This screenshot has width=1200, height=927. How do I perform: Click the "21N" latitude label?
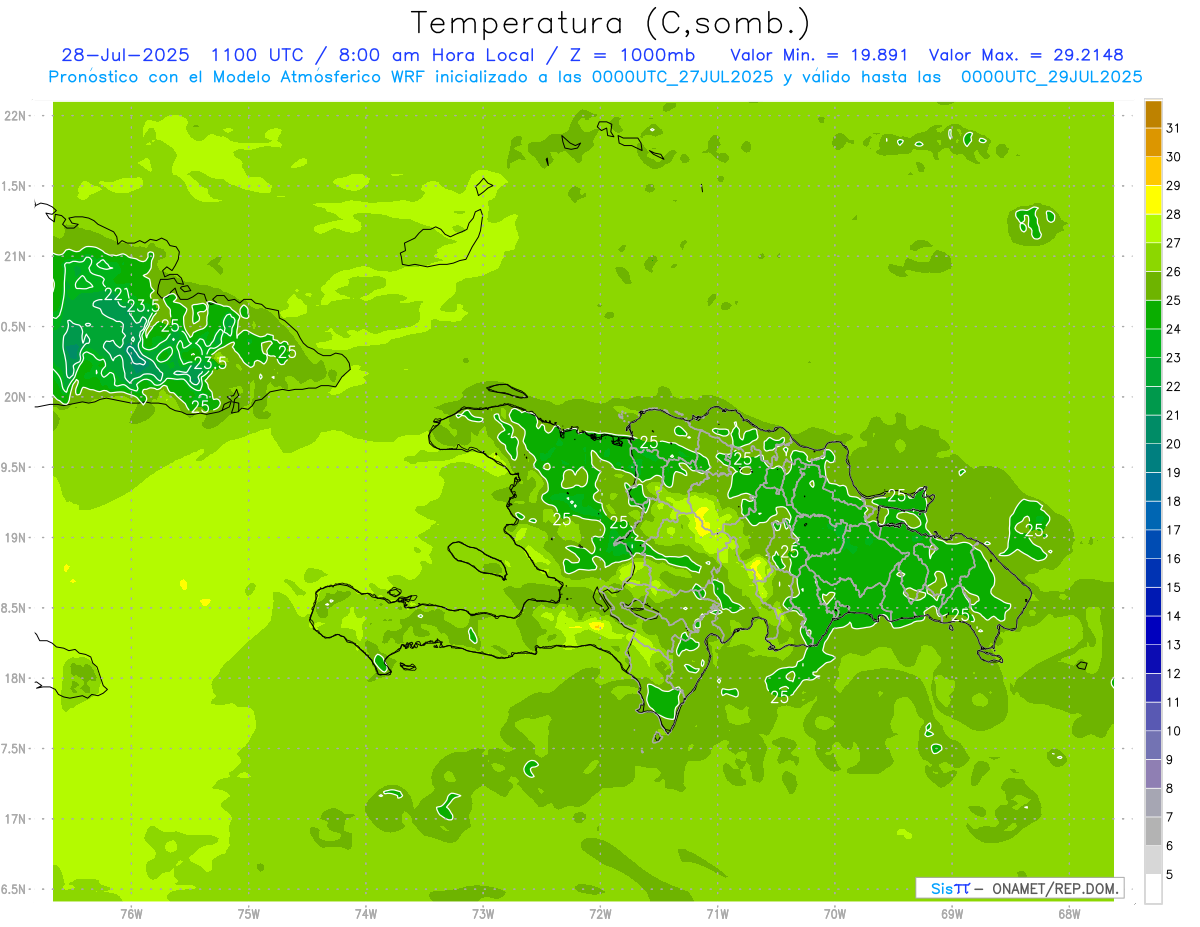tap(15, 257)
